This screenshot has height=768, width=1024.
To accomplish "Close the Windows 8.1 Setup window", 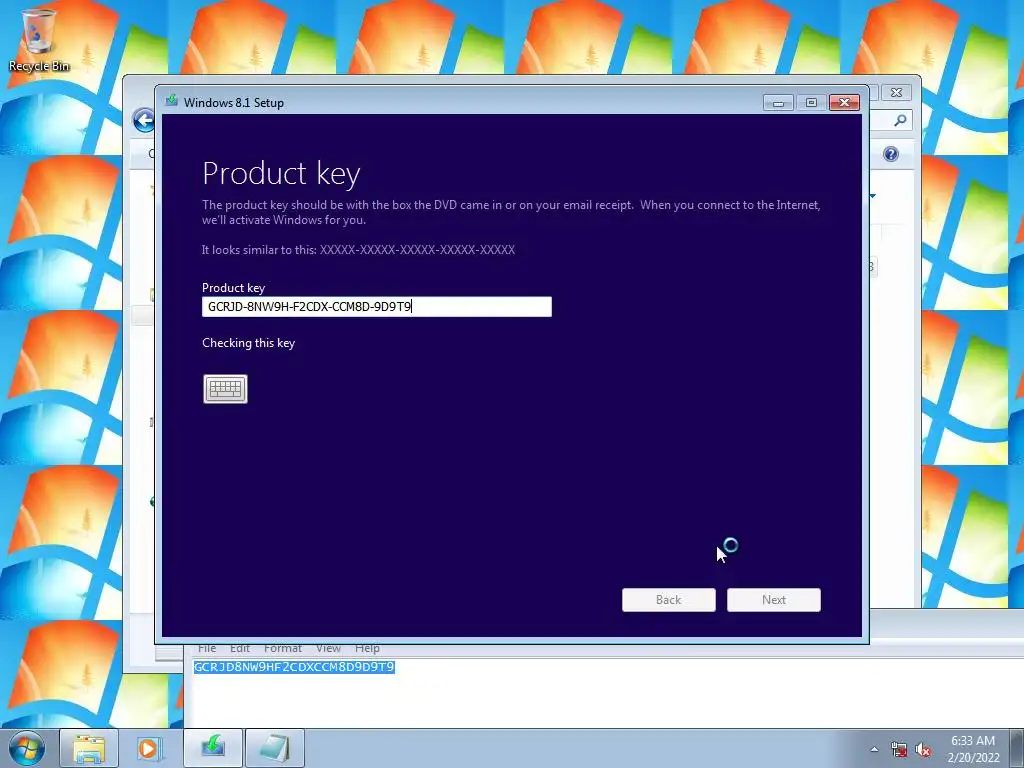I will [844, 103].
